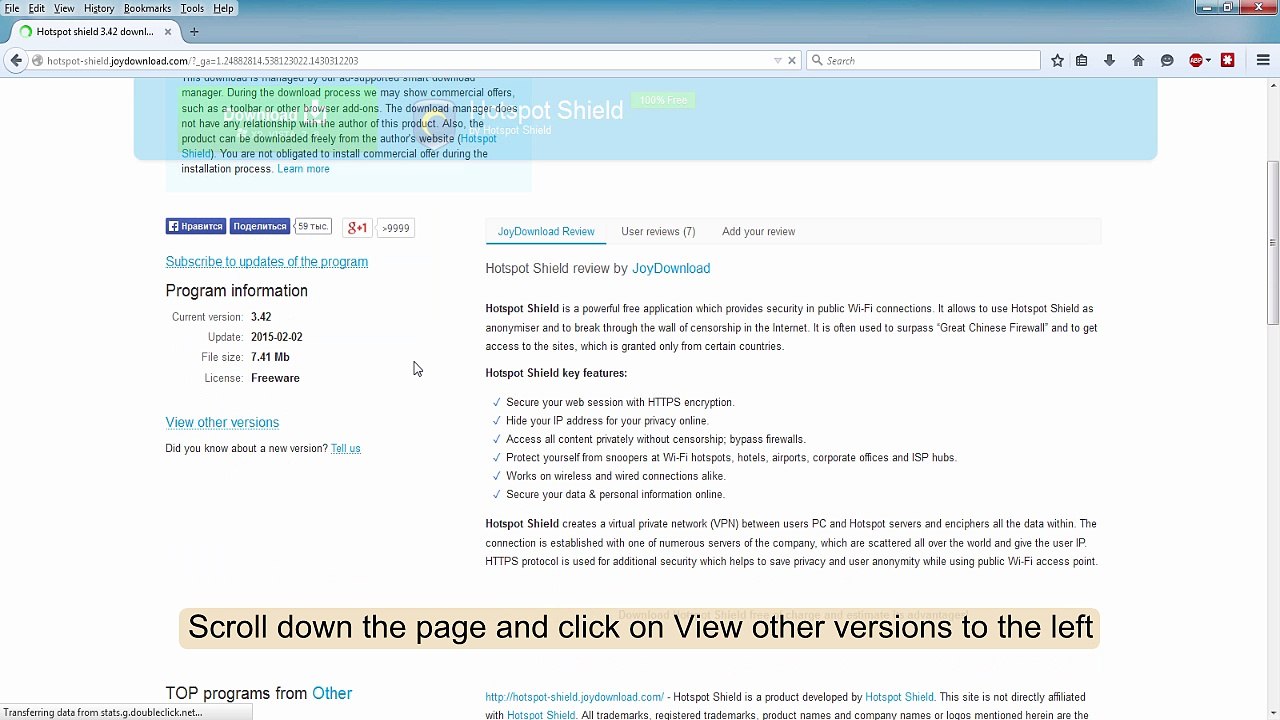Screen dimensions: 1280x720
Task: Go to Firefox home page icon
Action: point(1138,61)
